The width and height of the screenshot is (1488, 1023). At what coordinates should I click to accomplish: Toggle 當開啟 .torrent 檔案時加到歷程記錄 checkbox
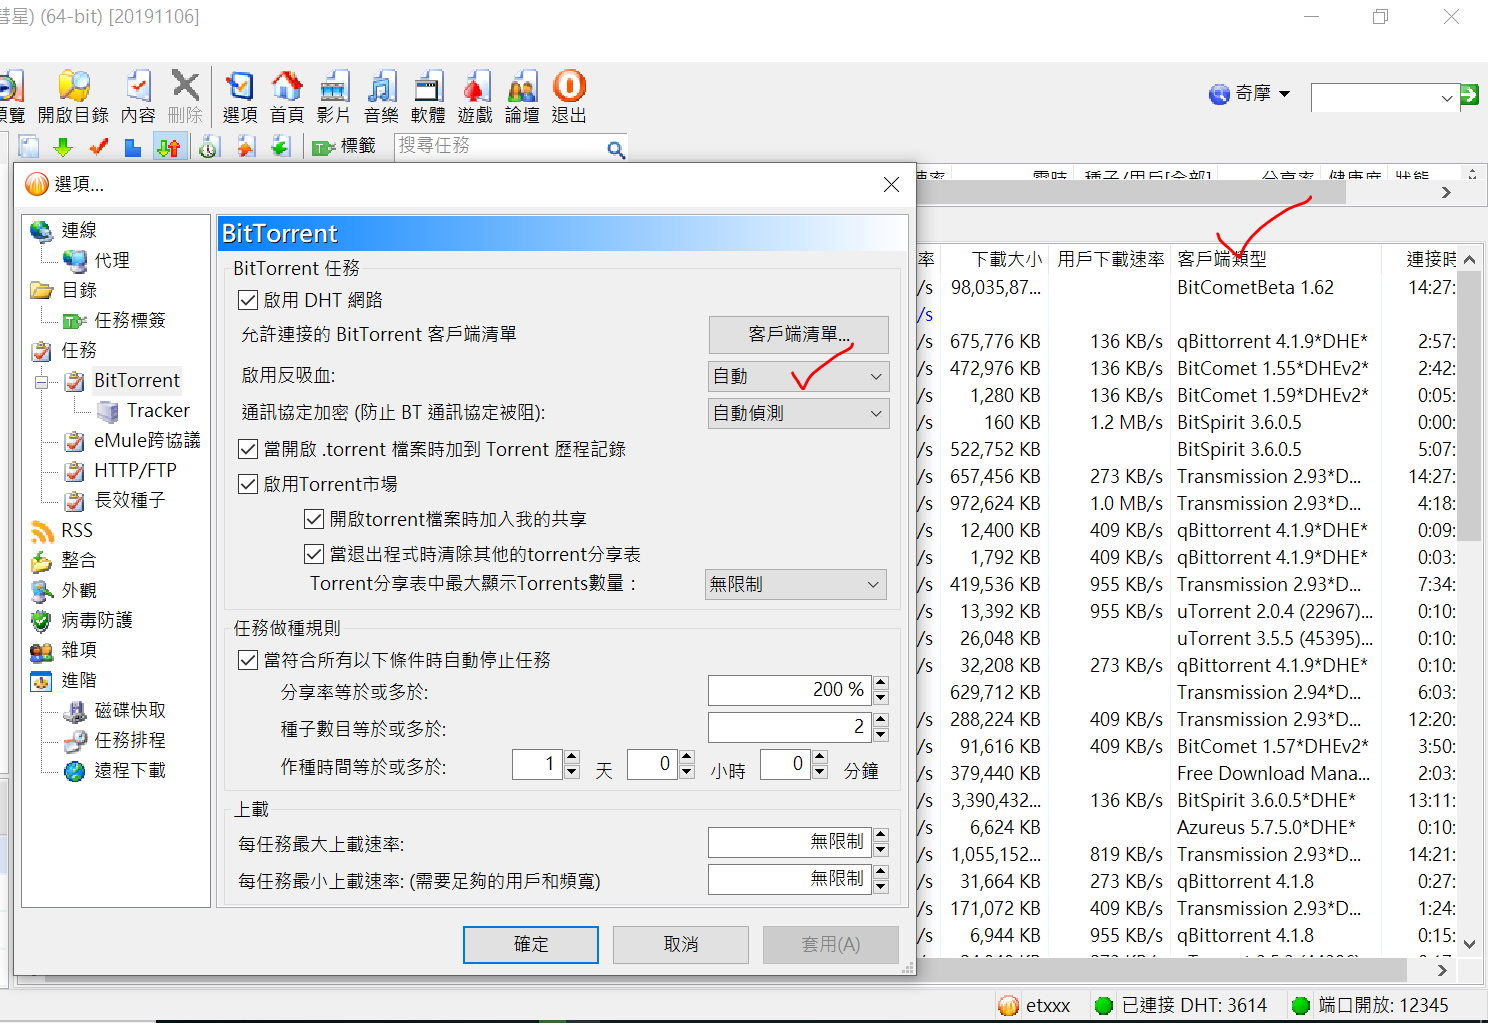click(248, 449)
